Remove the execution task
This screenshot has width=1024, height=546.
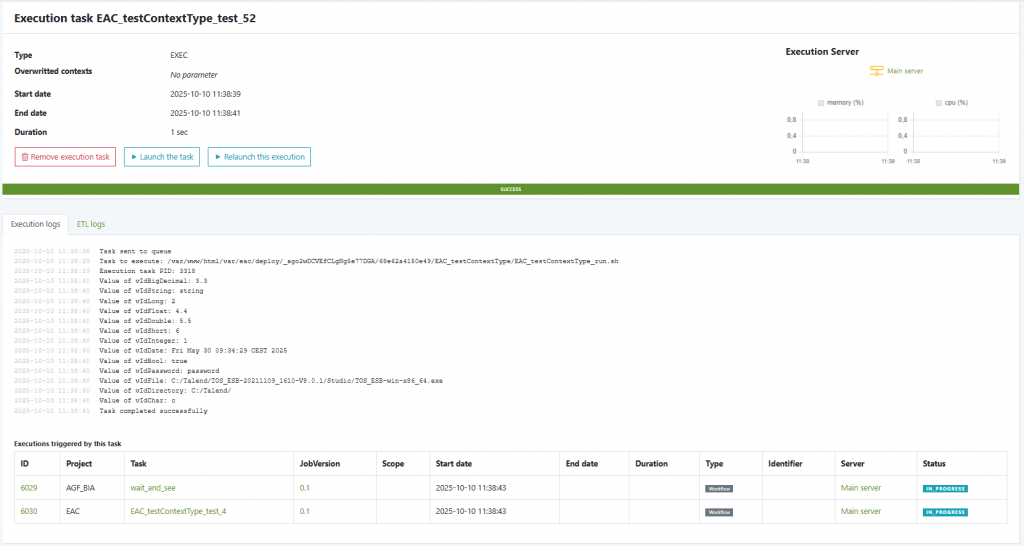click(x=65, y=157)
